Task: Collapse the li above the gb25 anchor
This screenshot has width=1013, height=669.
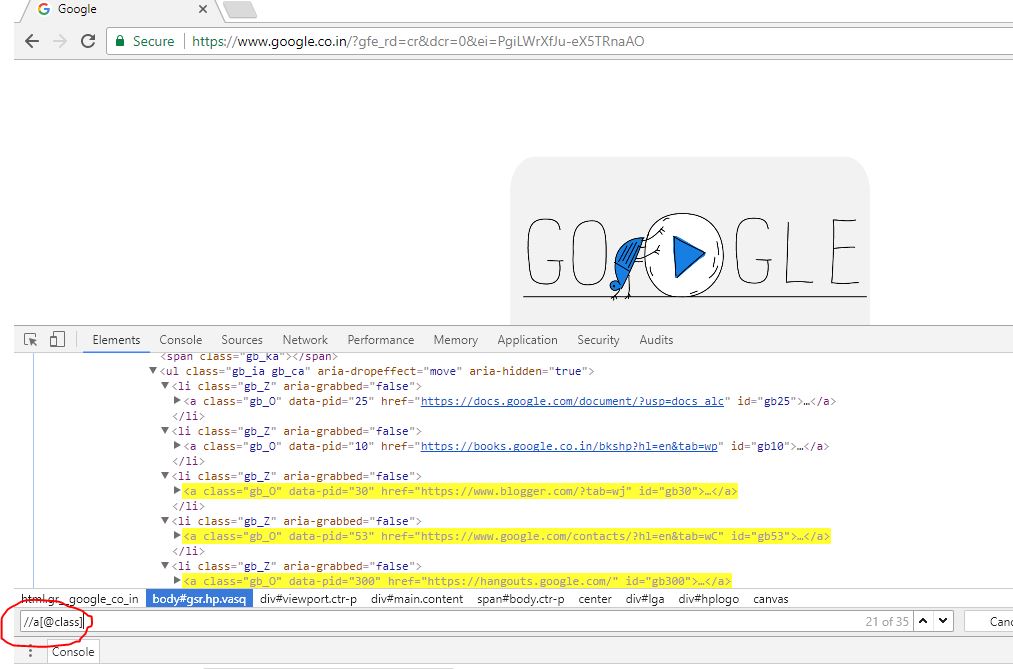Action: point(165,386)
